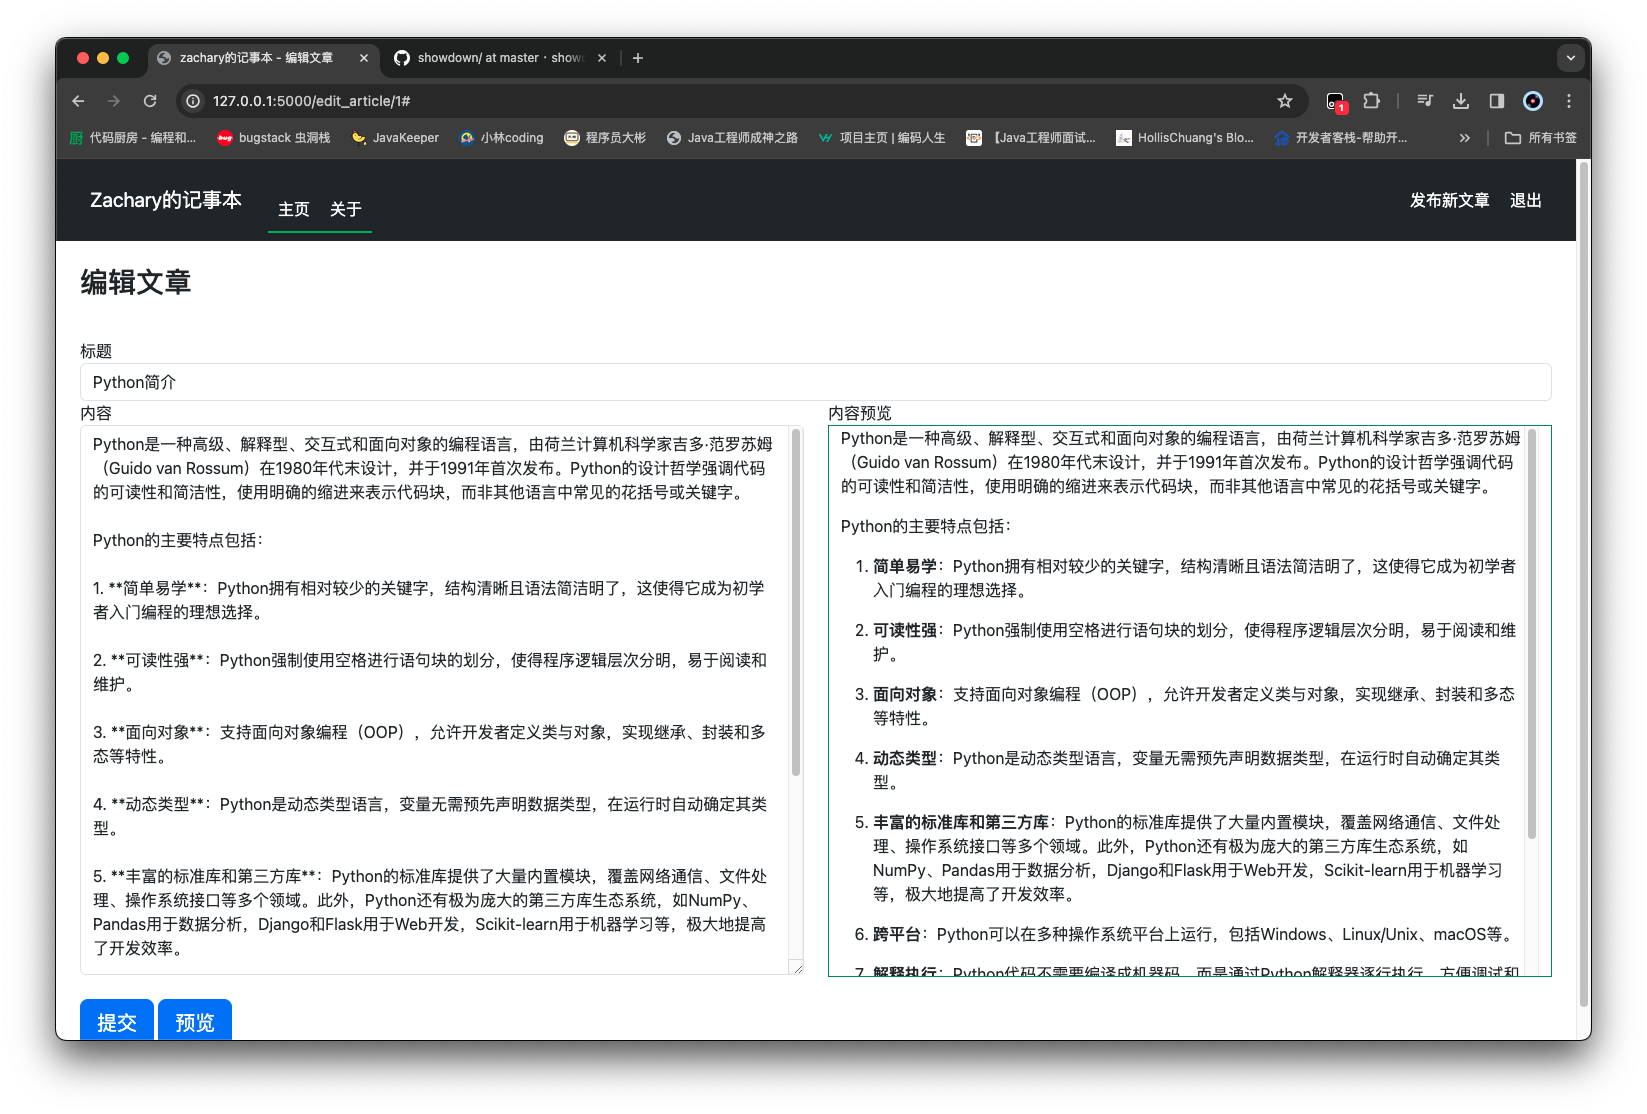Open the HollisChuang's Blog bookmark
1647x1114 pixels.
tap(1184, 138)
